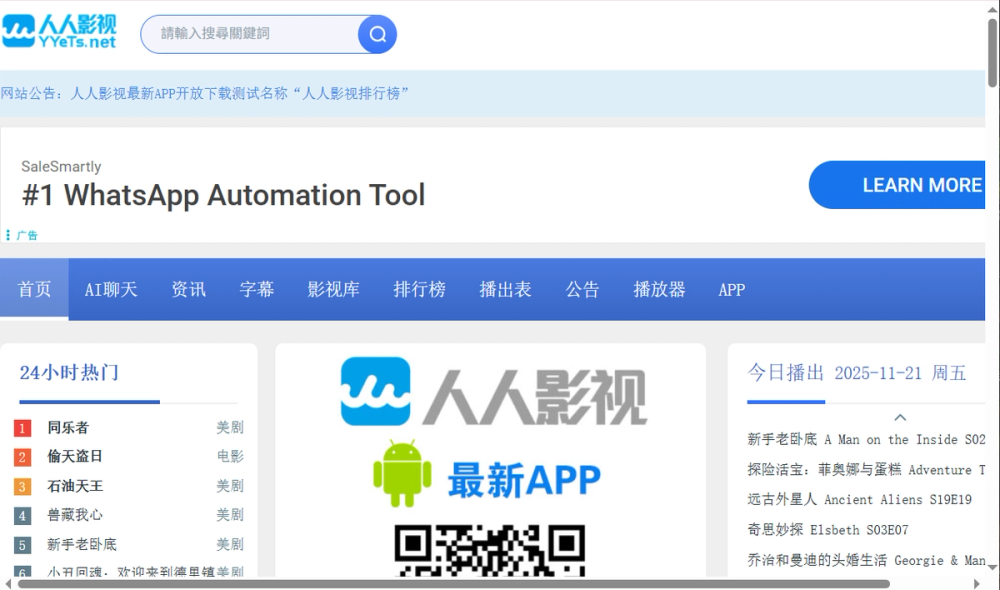Viewport: 1000px width, 590px height.
Task: Click the 最新APP banner text
Action: (524, 480)
